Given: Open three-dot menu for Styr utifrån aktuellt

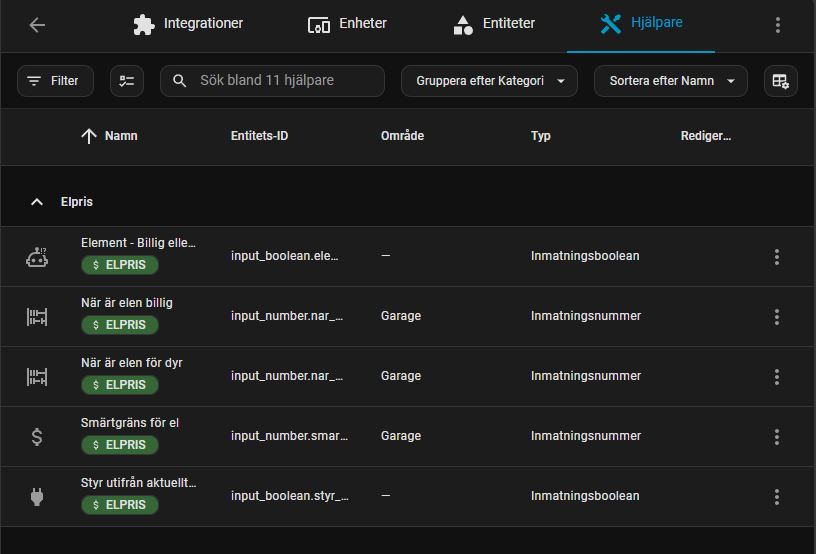Looking at the screenshot, I should (x=776, y=497).
